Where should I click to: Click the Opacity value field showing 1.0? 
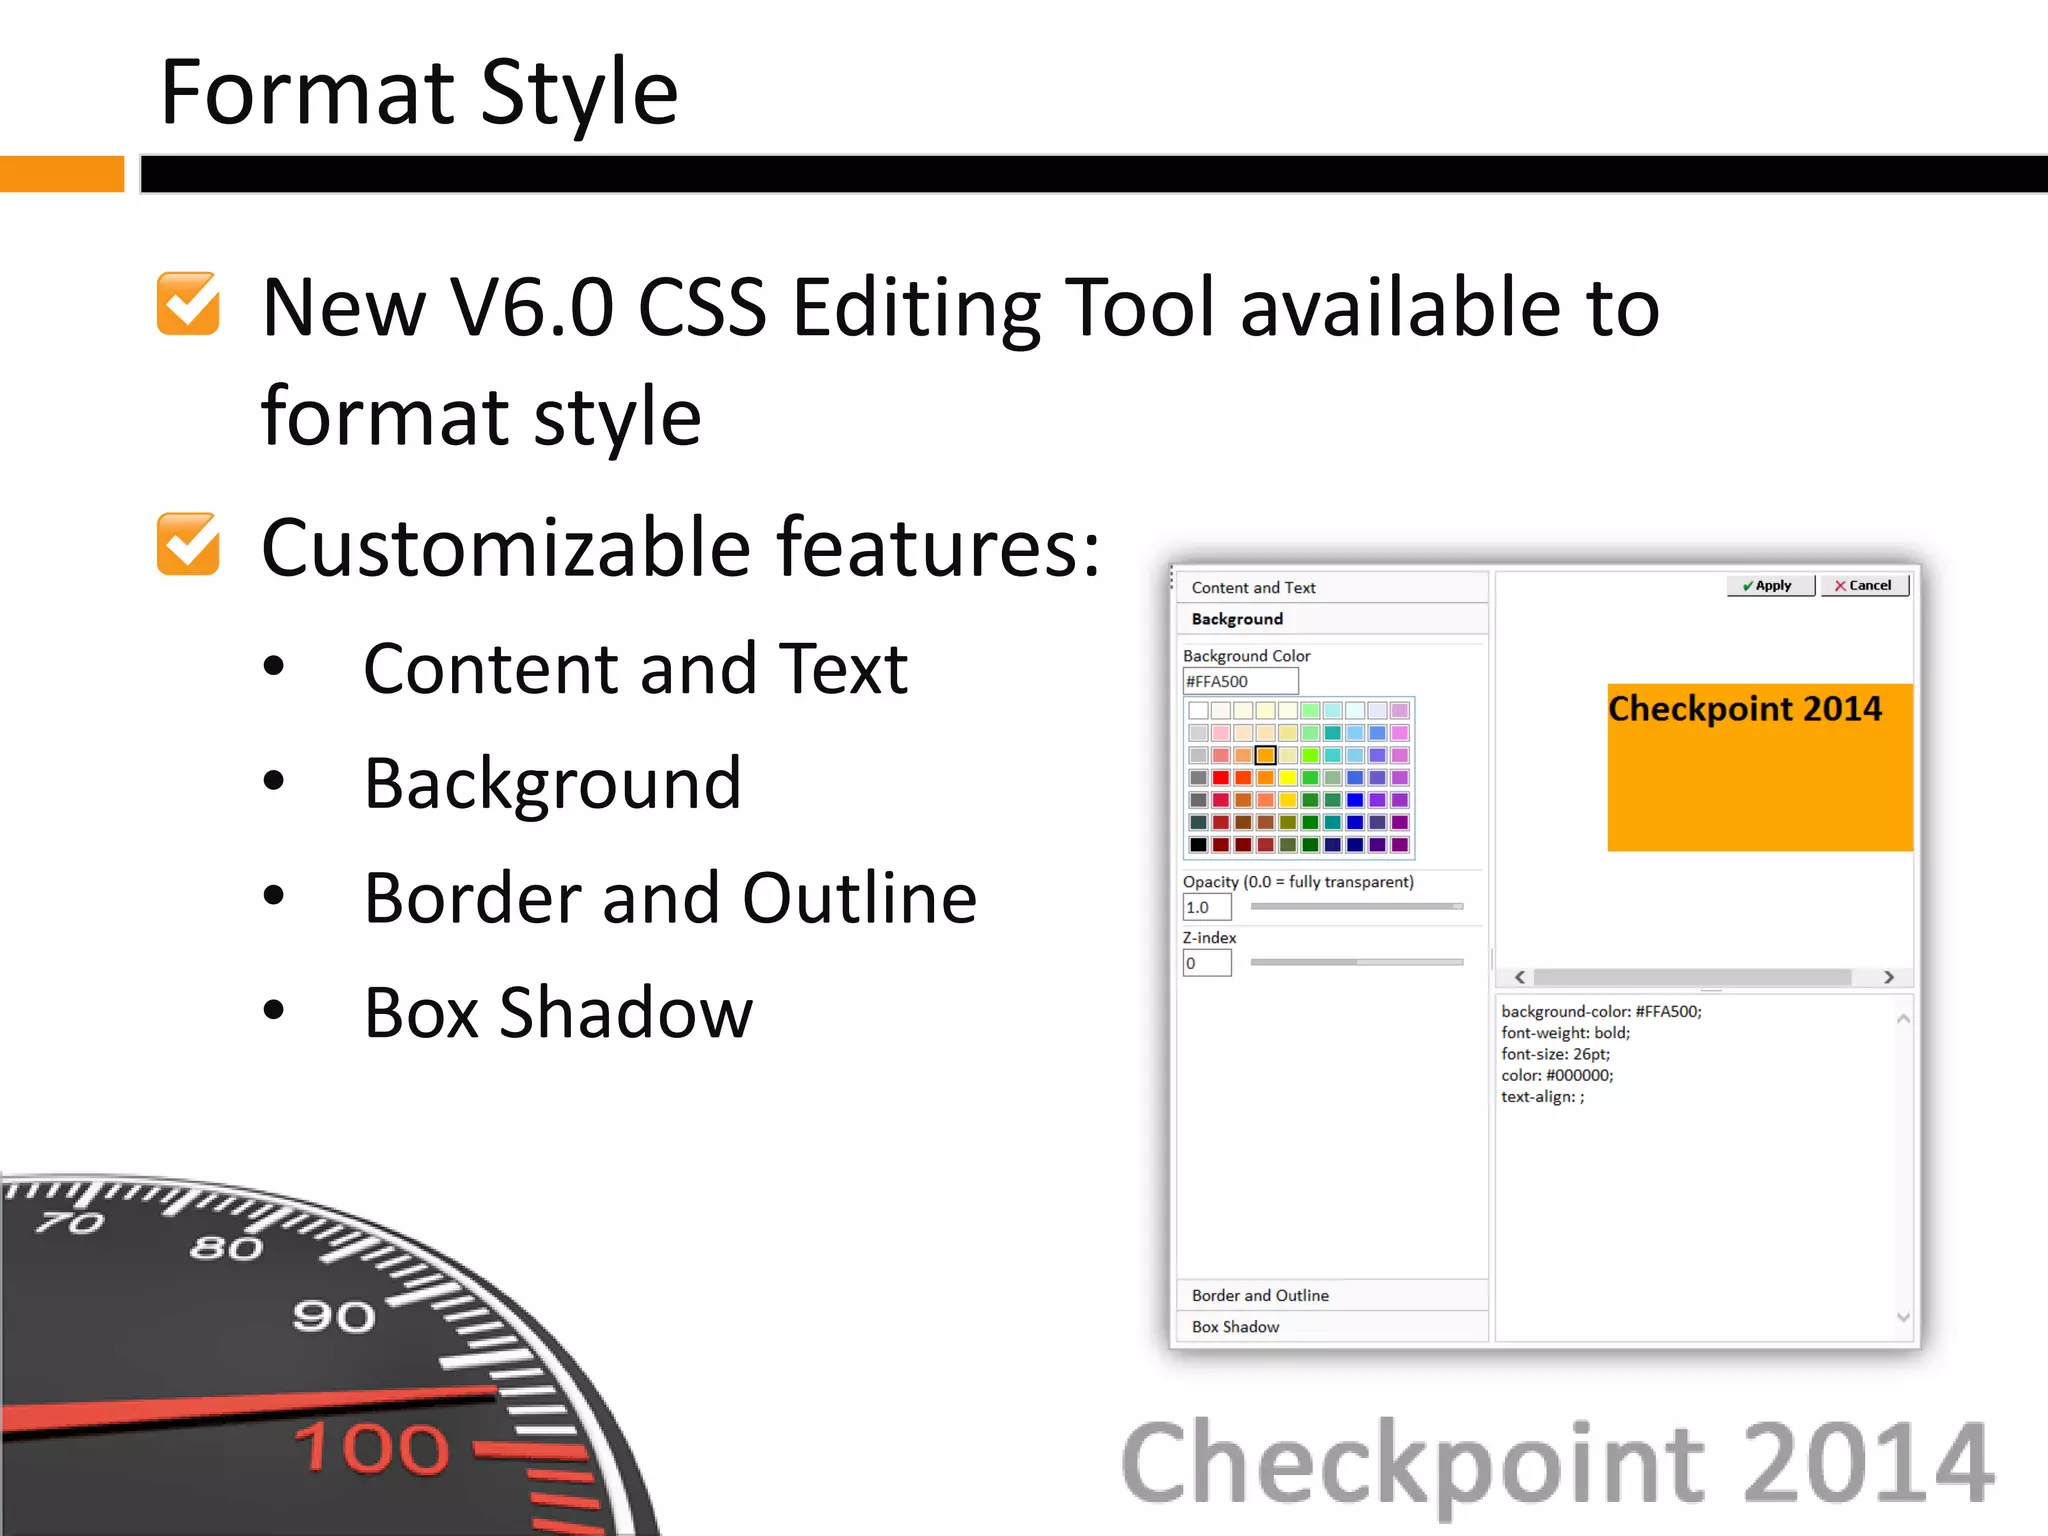1207,907
